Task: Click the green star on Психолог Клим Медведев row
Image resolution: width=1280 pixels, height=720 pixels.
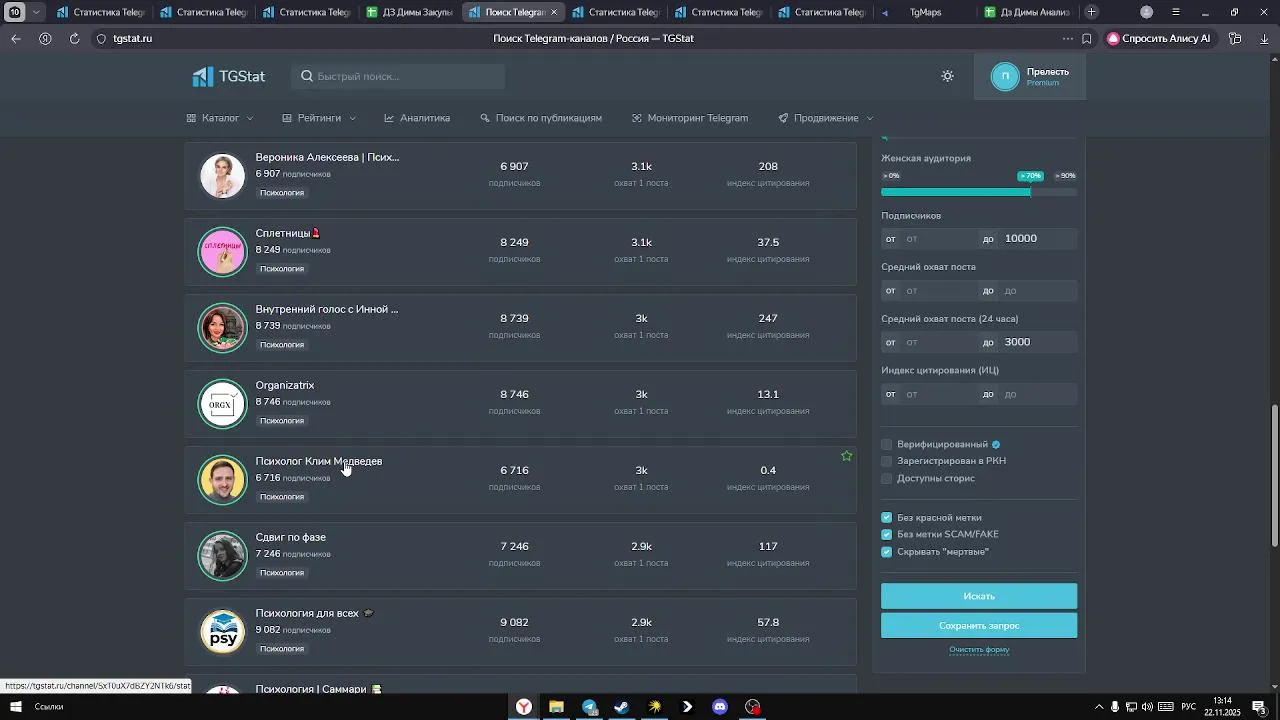Action: [x=847, y=456]
